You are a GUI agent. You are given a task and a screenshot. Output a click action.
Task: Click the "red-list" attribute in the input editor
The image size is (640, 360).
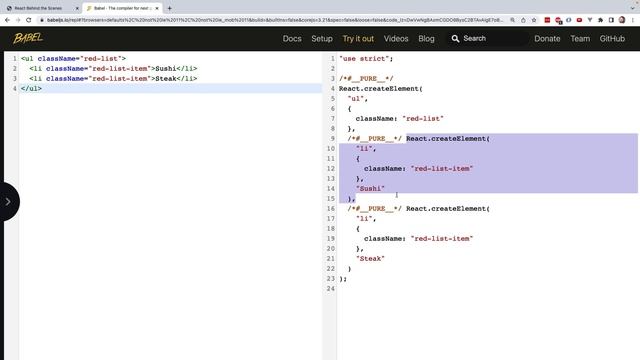click(x=100, y=59)
